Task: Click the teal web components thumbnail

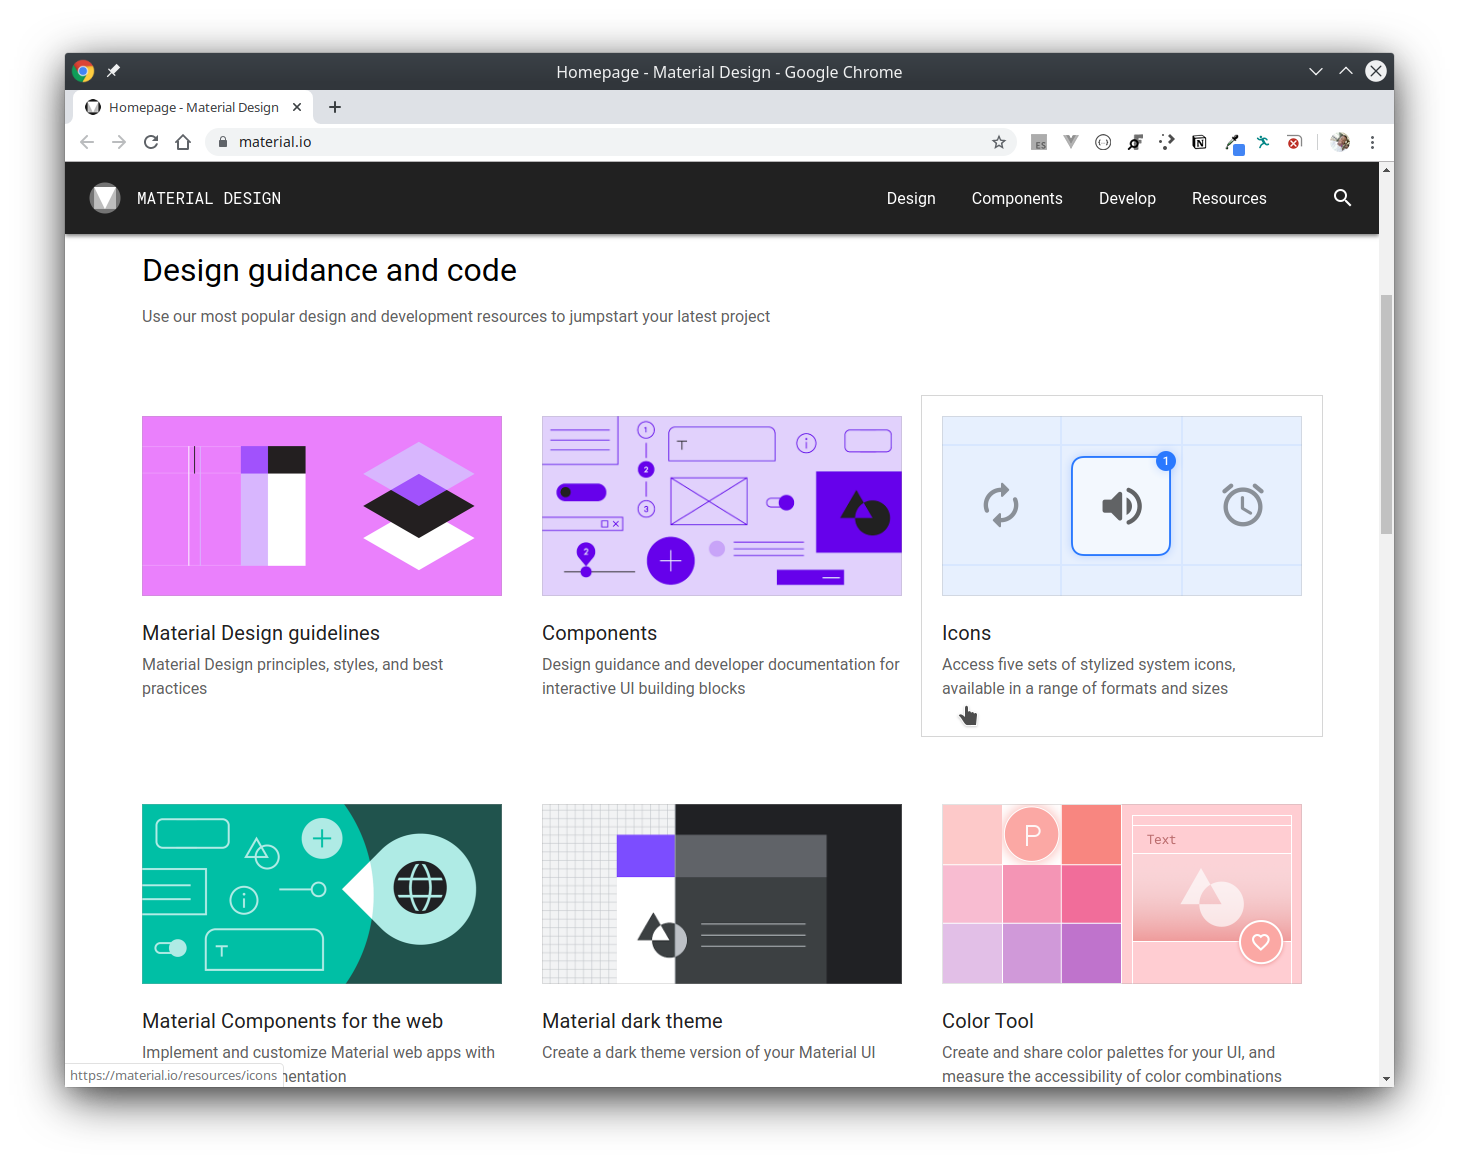Action: click(322, 894)
